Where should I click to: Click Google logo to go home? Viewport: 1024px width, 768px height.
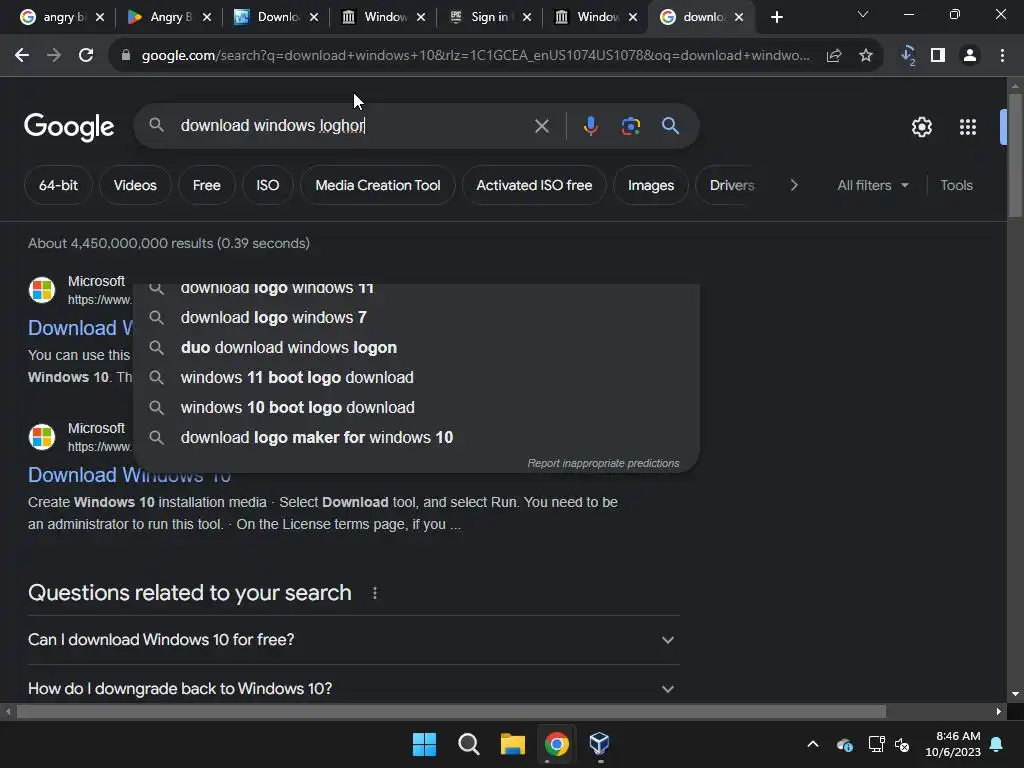coord(69,127)
